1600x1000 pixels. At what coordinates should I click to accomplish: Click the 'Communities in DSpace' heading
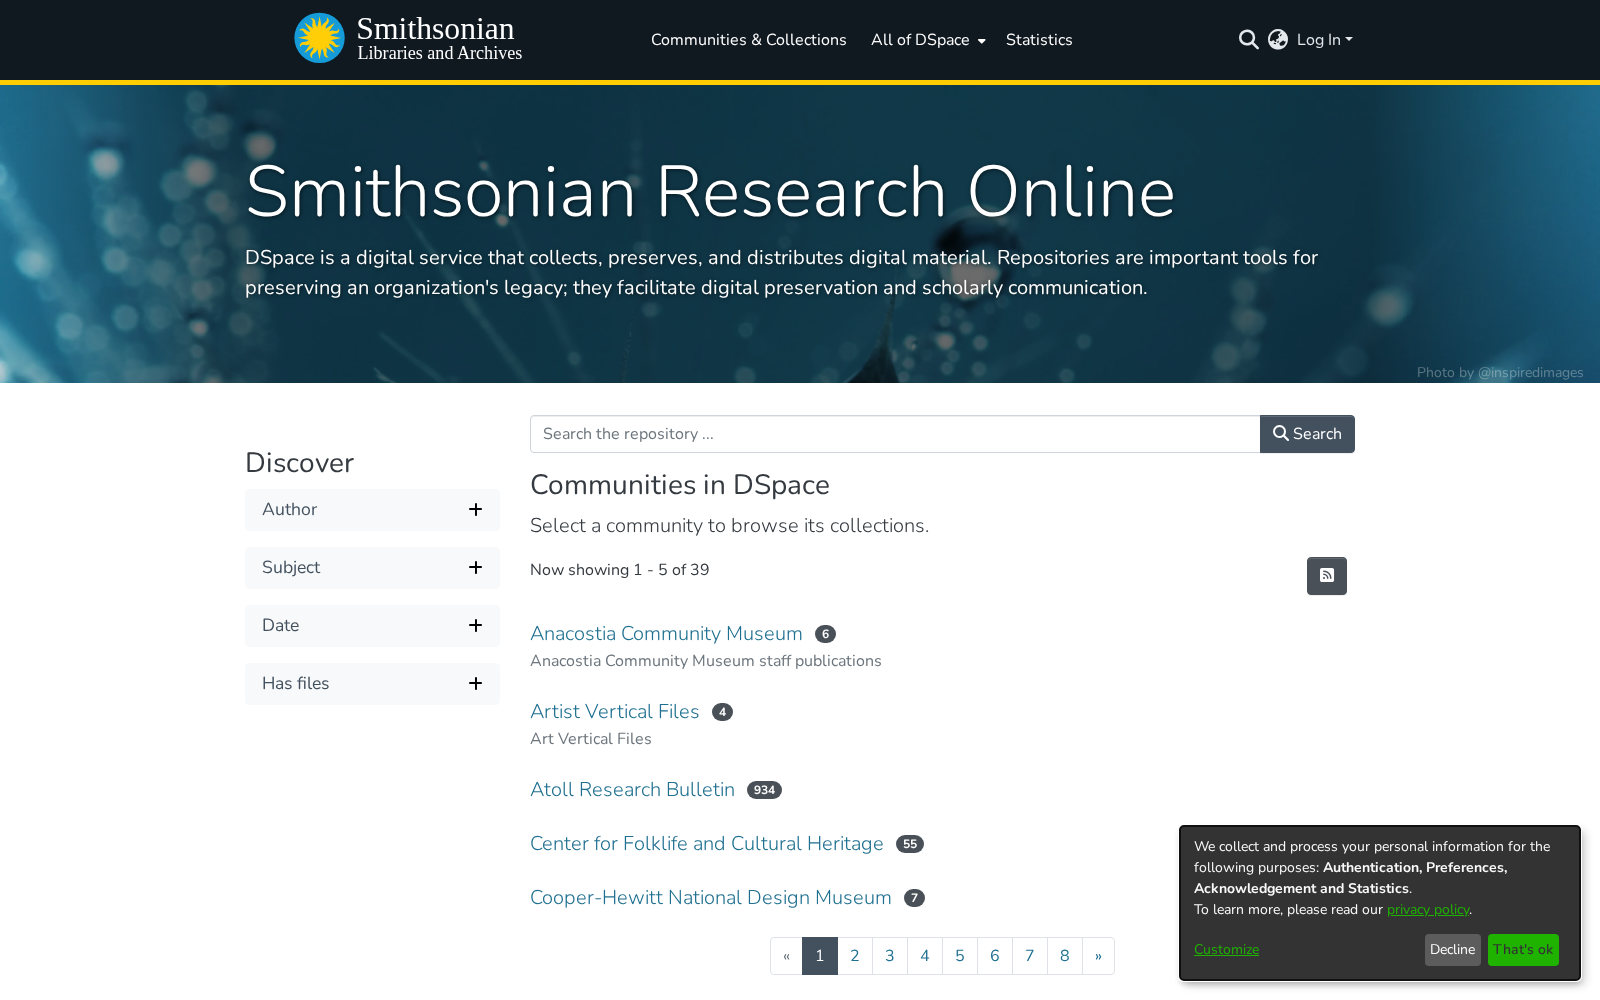(680, 485)
